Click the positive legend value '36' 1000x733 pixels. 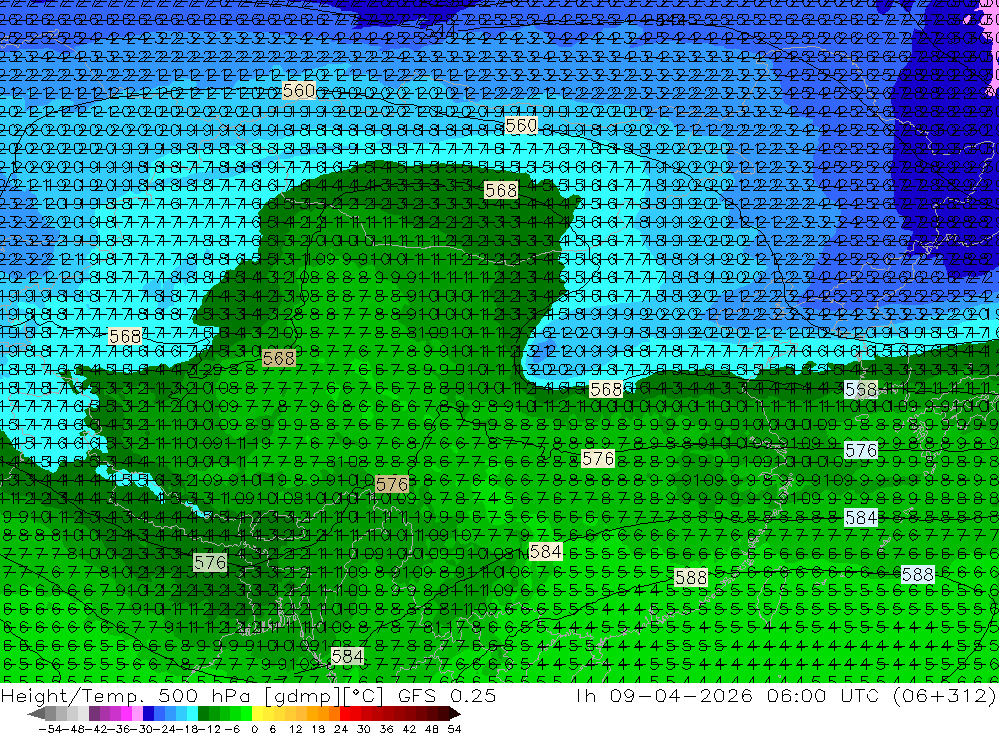pyautogui.click(x=386, y=729)
